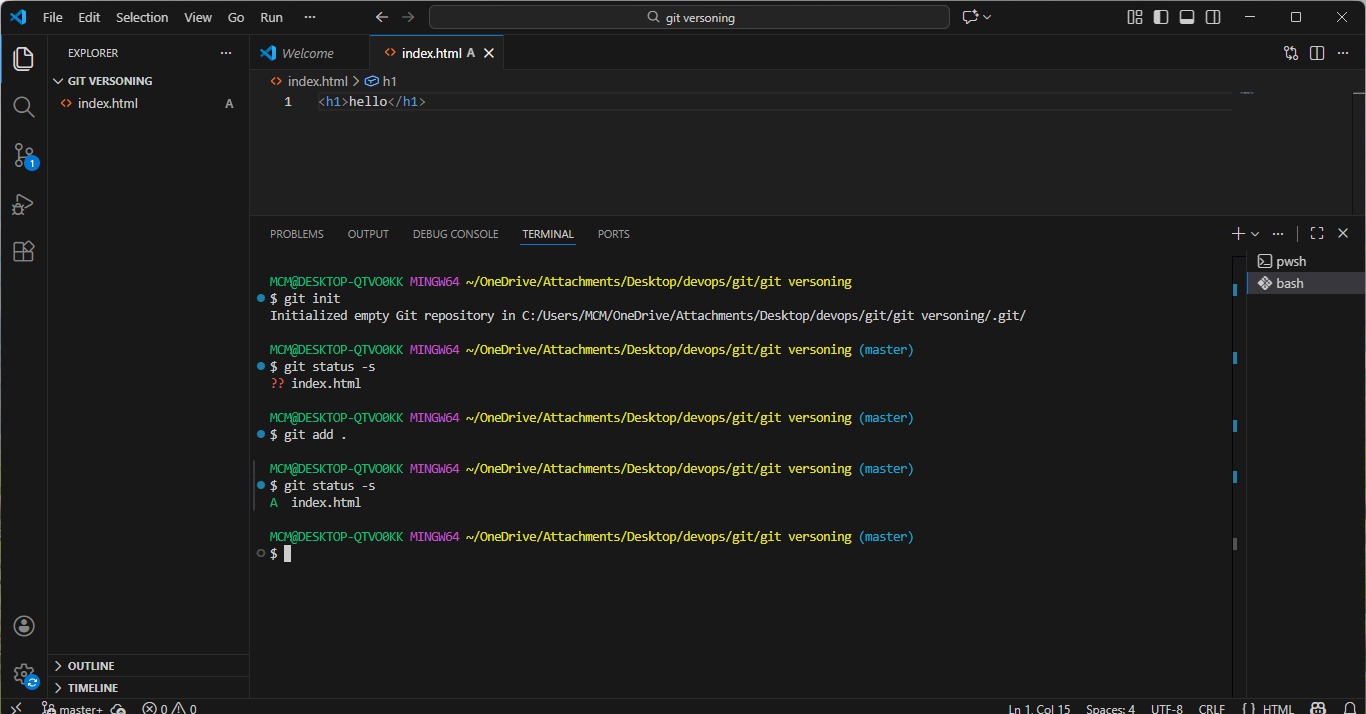
Task: Publish to cloud icon in status bar
Action: point(119,708)
